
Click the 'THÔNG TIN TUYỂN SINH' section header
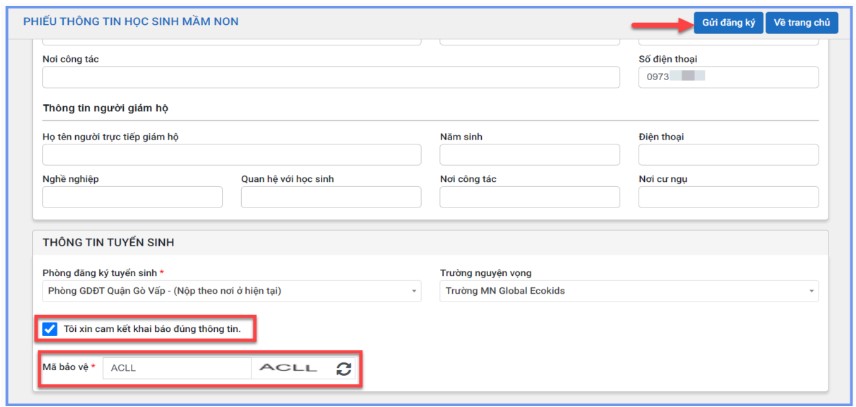tap(110, 243)
